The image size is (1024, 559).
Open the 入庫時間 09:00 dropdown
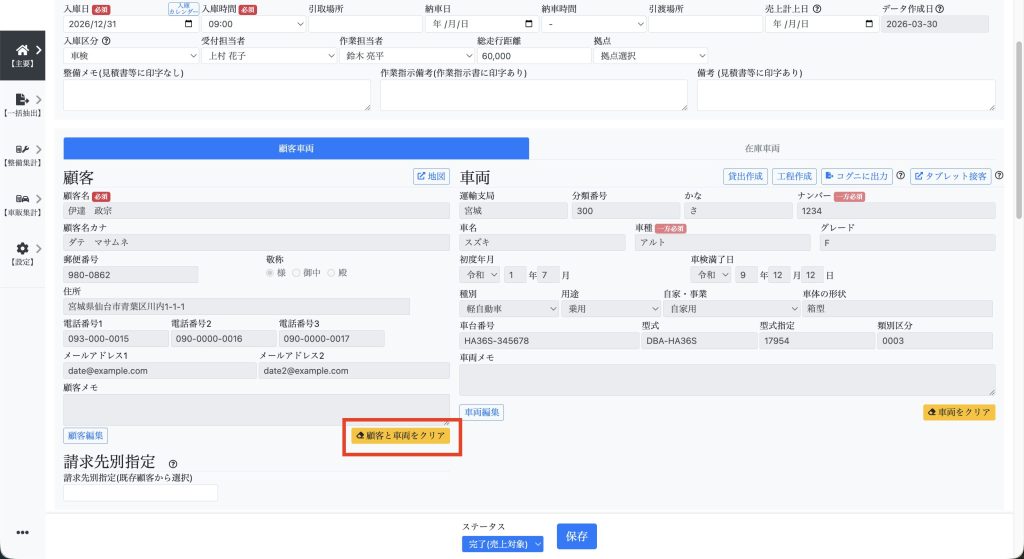click(253, 24)
